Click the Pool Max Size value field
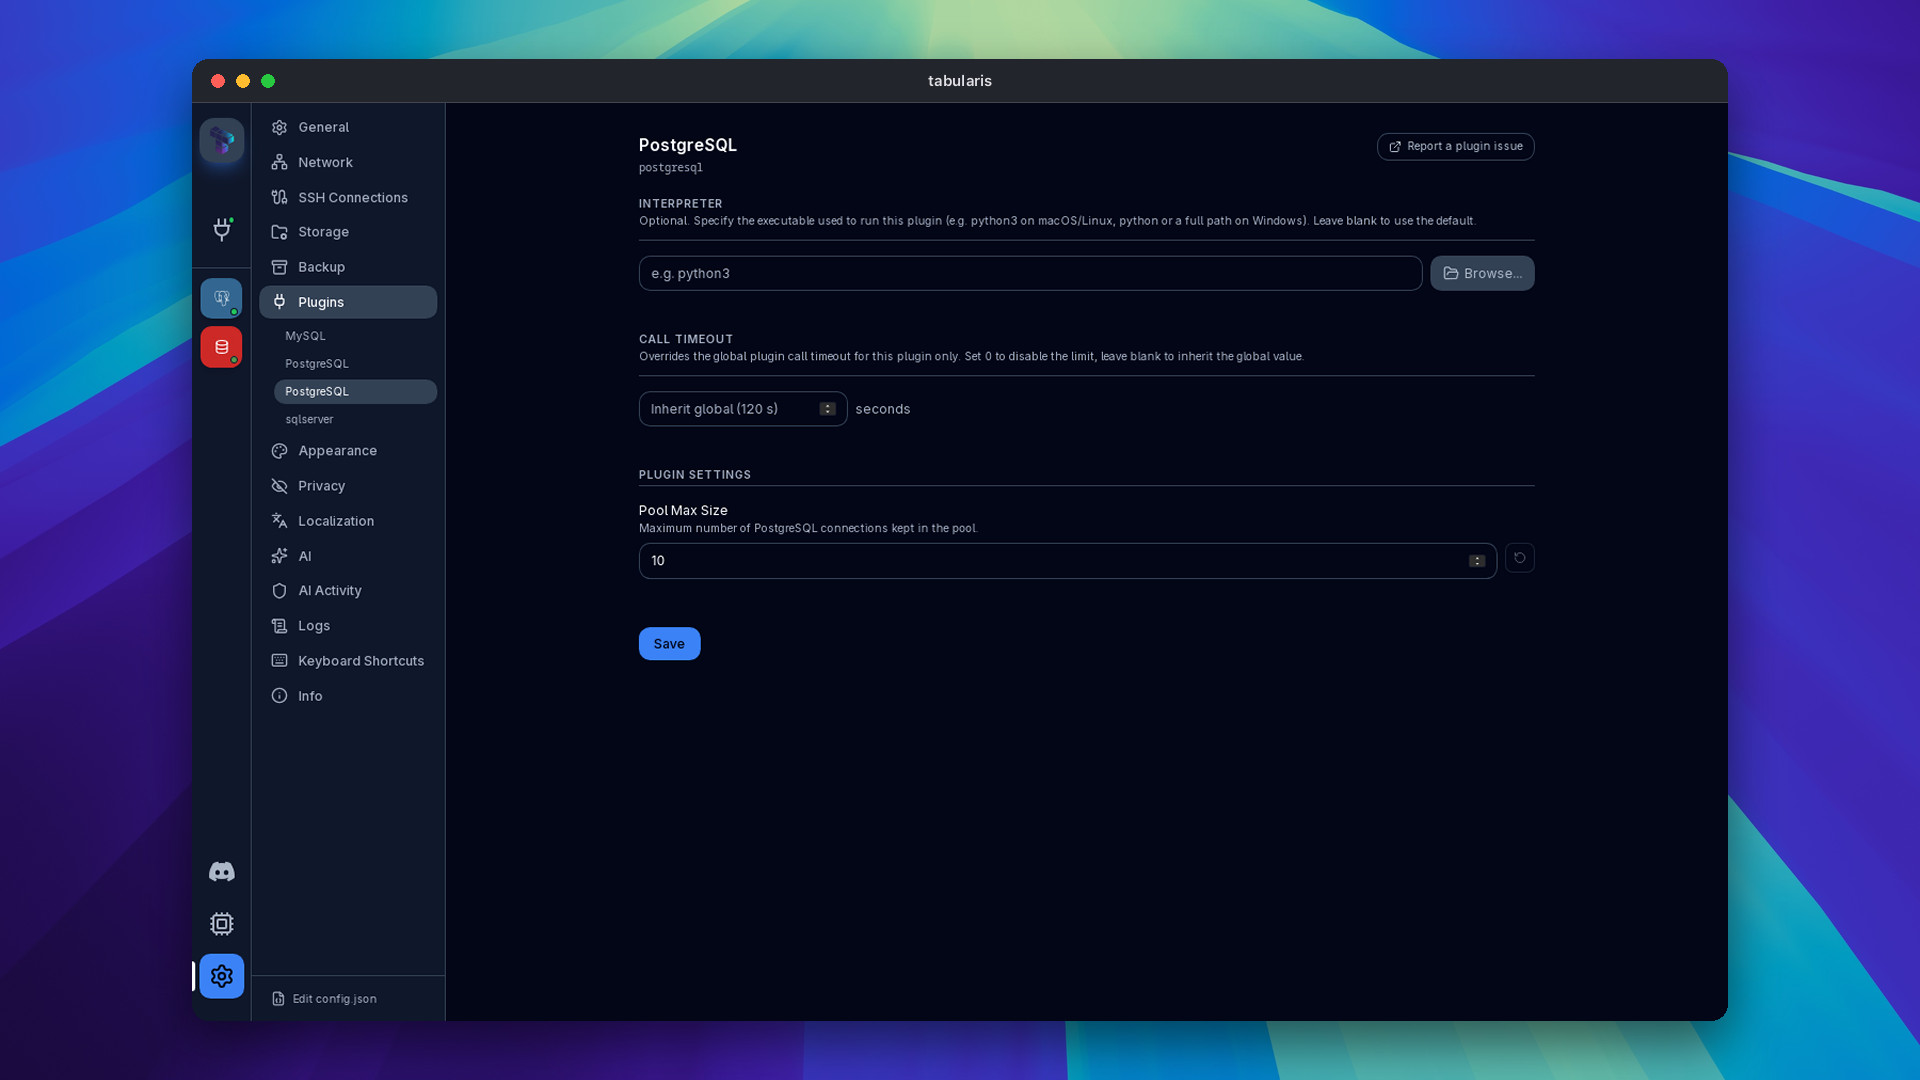Screen dimensions: 1920x1080 [1067, 561]
